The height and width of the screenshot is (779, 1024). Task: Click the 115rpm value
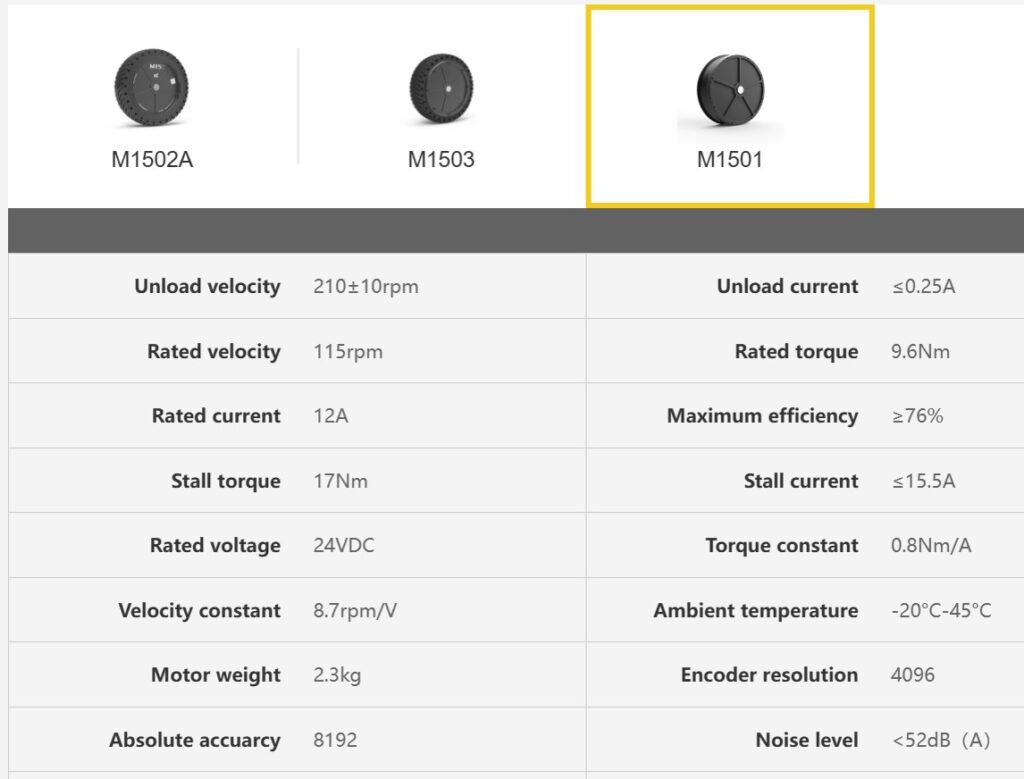point(348,351)
